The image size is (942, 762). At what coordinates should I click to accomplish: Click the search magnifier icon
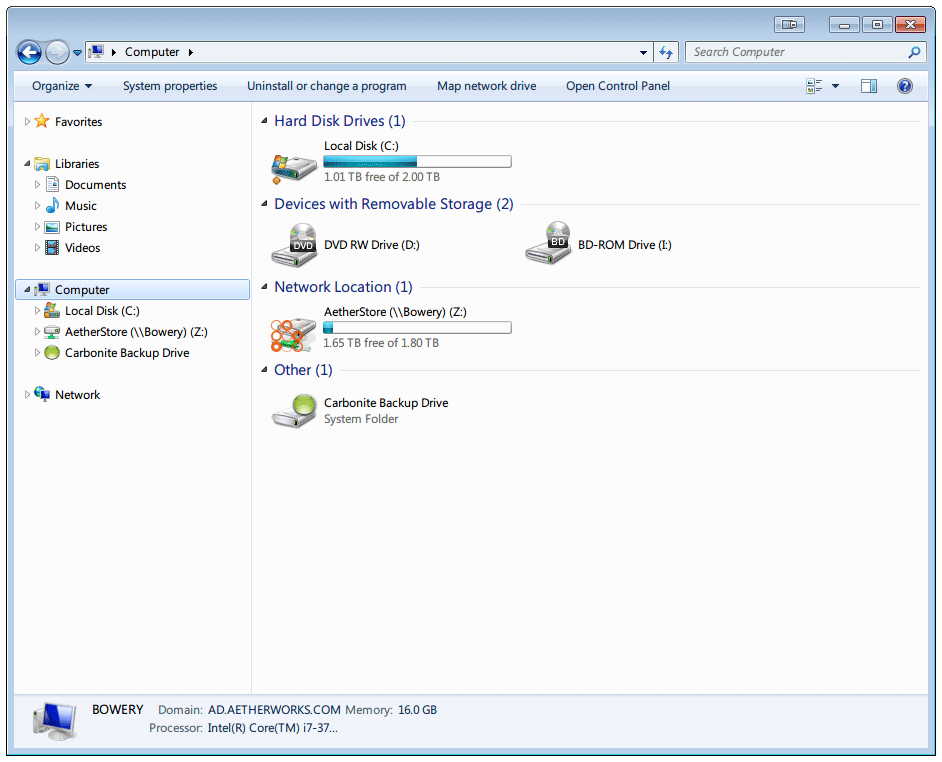coord(914,52)
